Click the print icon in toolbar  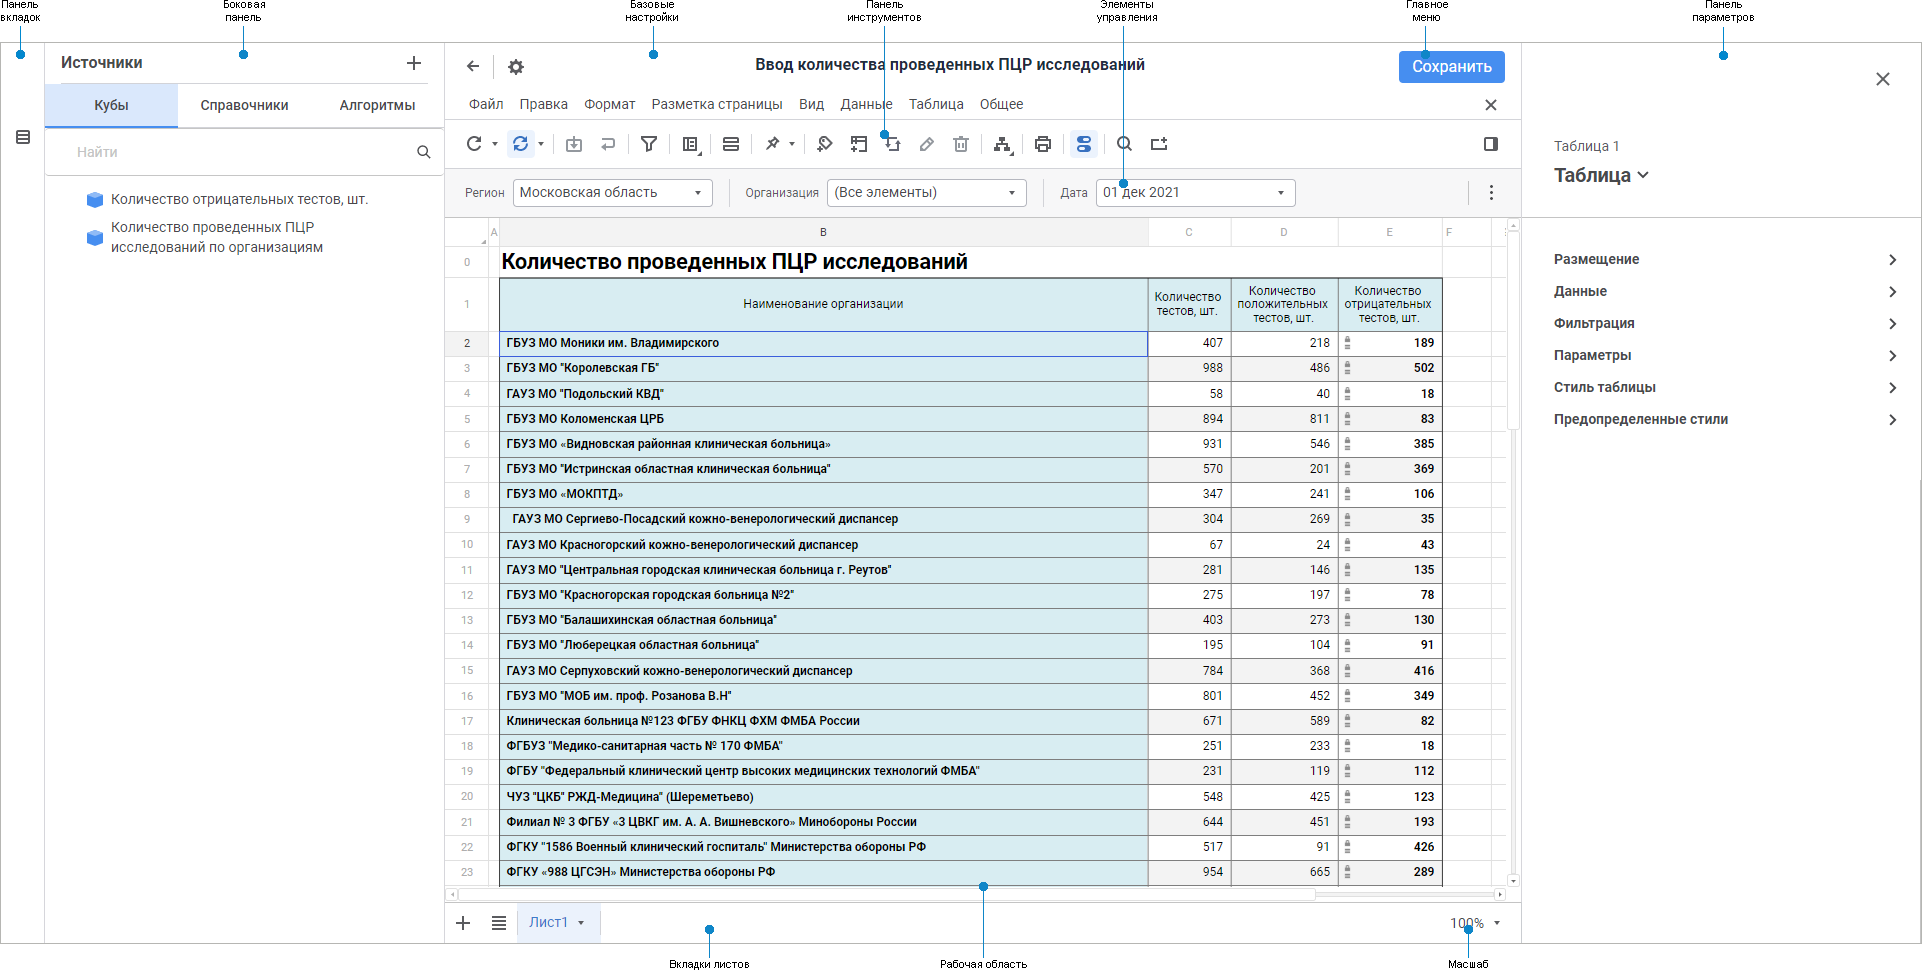pos(1043,144)
